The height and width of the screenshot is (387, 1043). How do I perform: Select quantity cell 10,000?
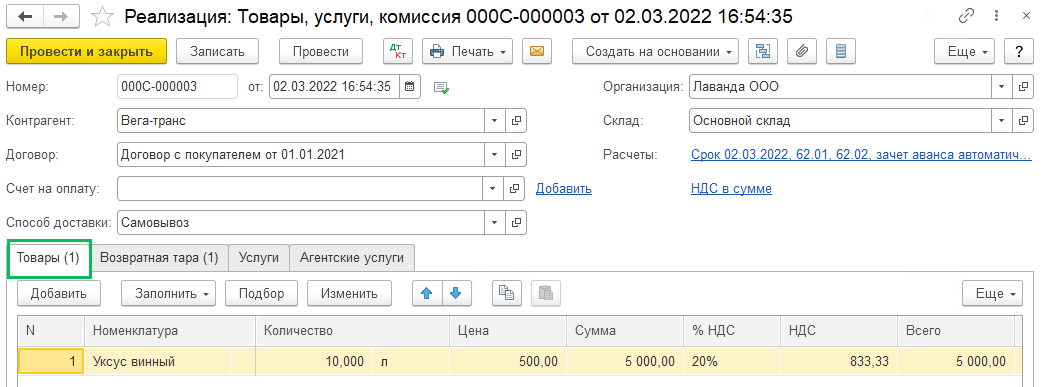point(313,362)
